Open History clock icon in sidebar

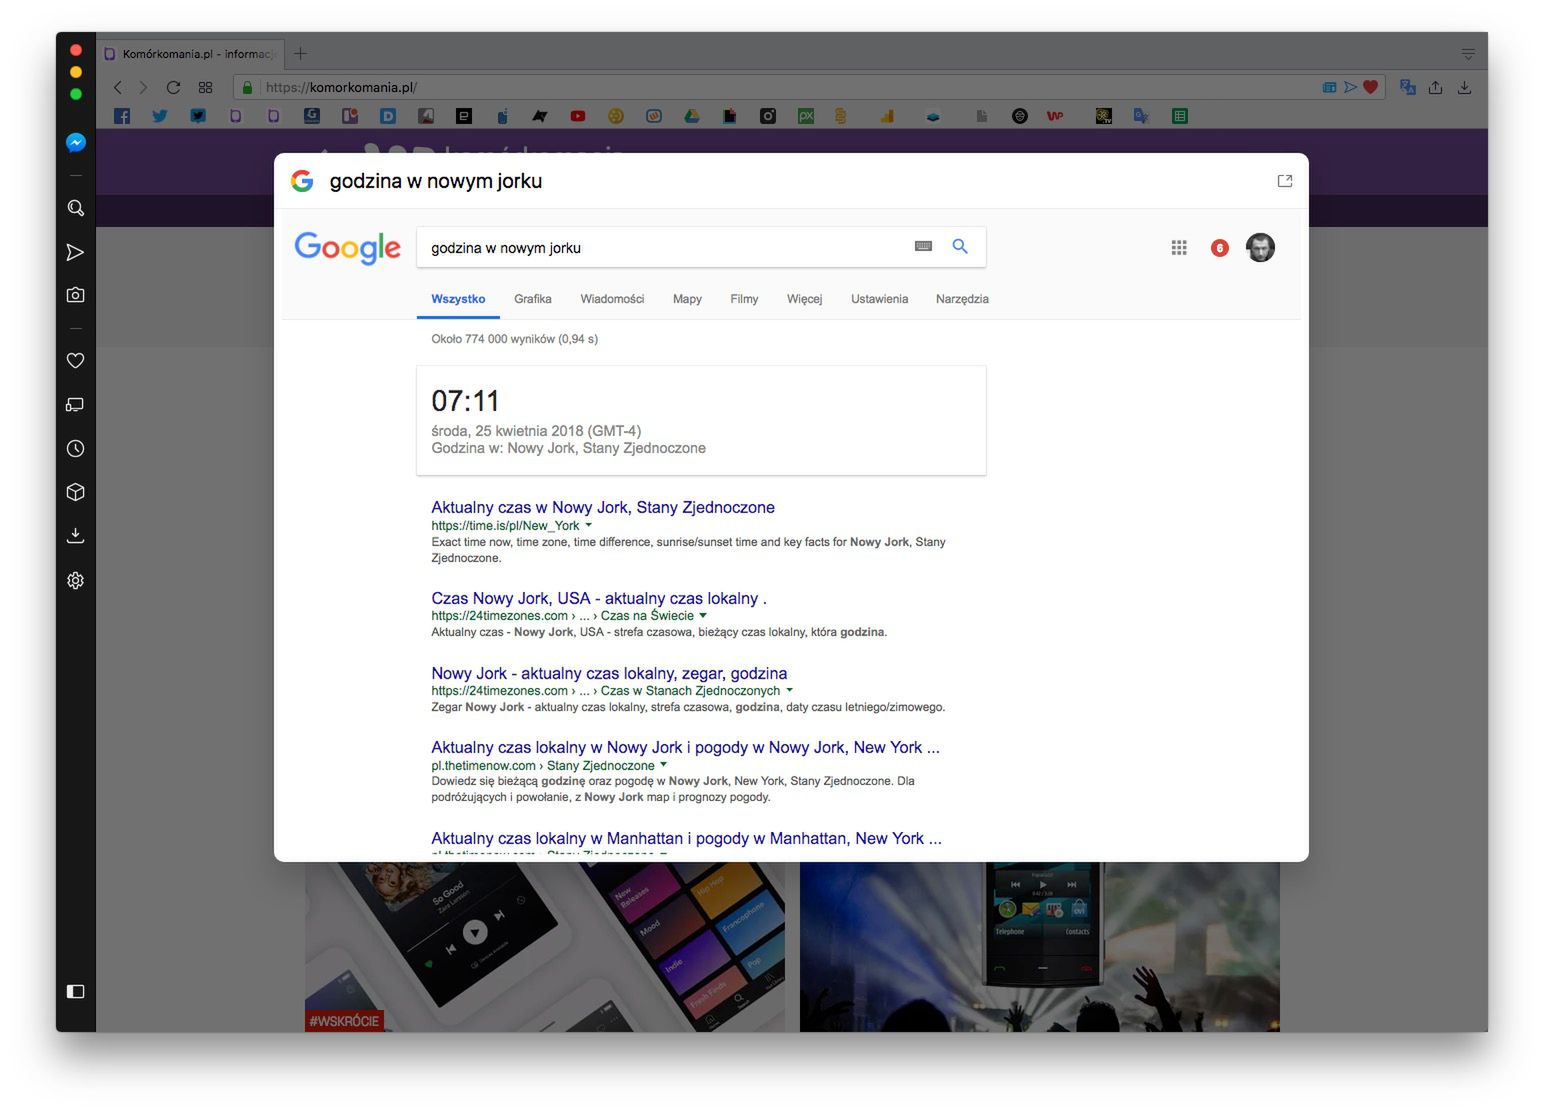coord(75,449)
